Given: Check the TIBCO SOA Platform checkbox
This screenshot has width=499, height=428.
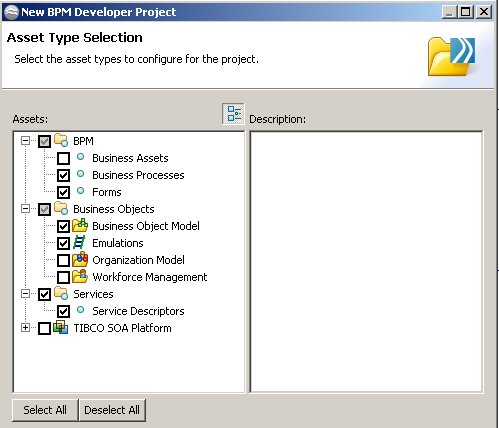Looking at the screenshot, I should 44,328.
